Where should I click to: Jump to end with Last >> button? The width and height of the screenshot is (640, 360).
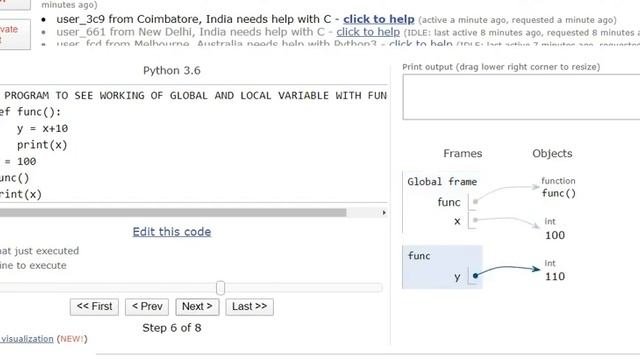click(249, 307)
